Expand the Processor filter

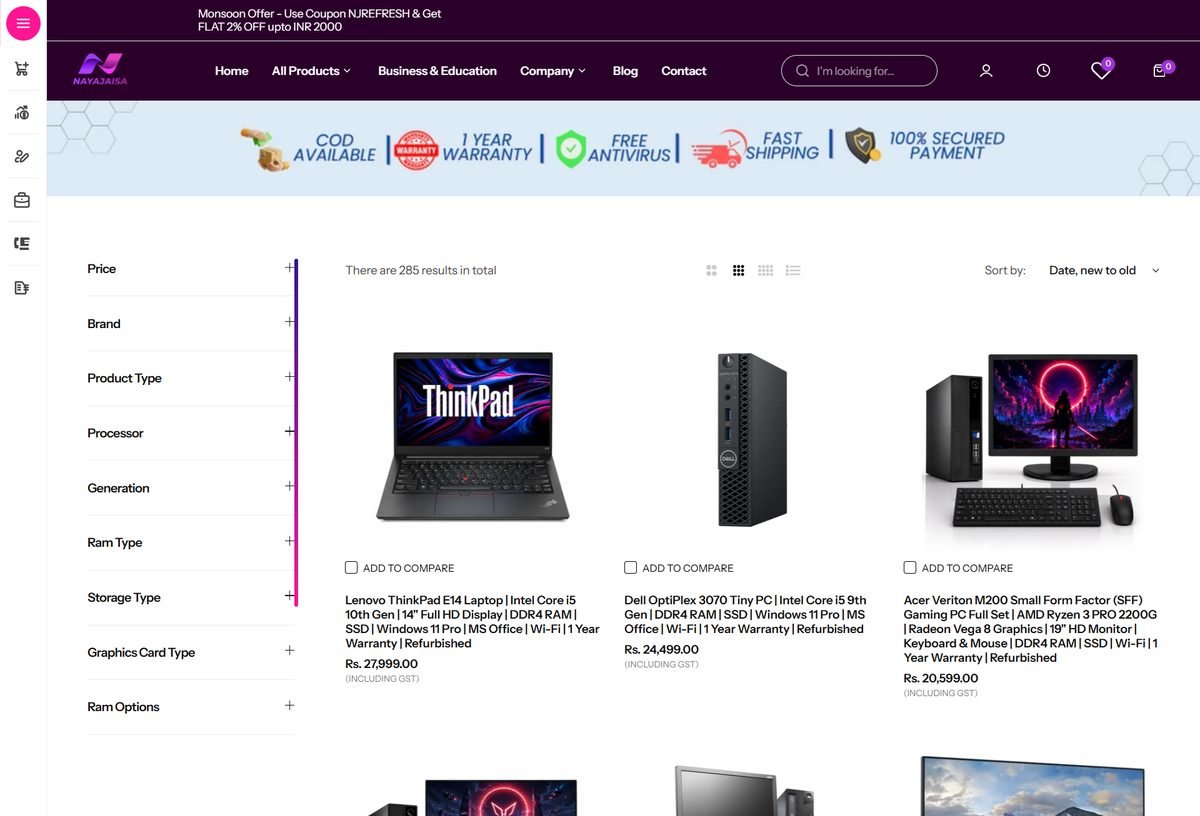191,433
